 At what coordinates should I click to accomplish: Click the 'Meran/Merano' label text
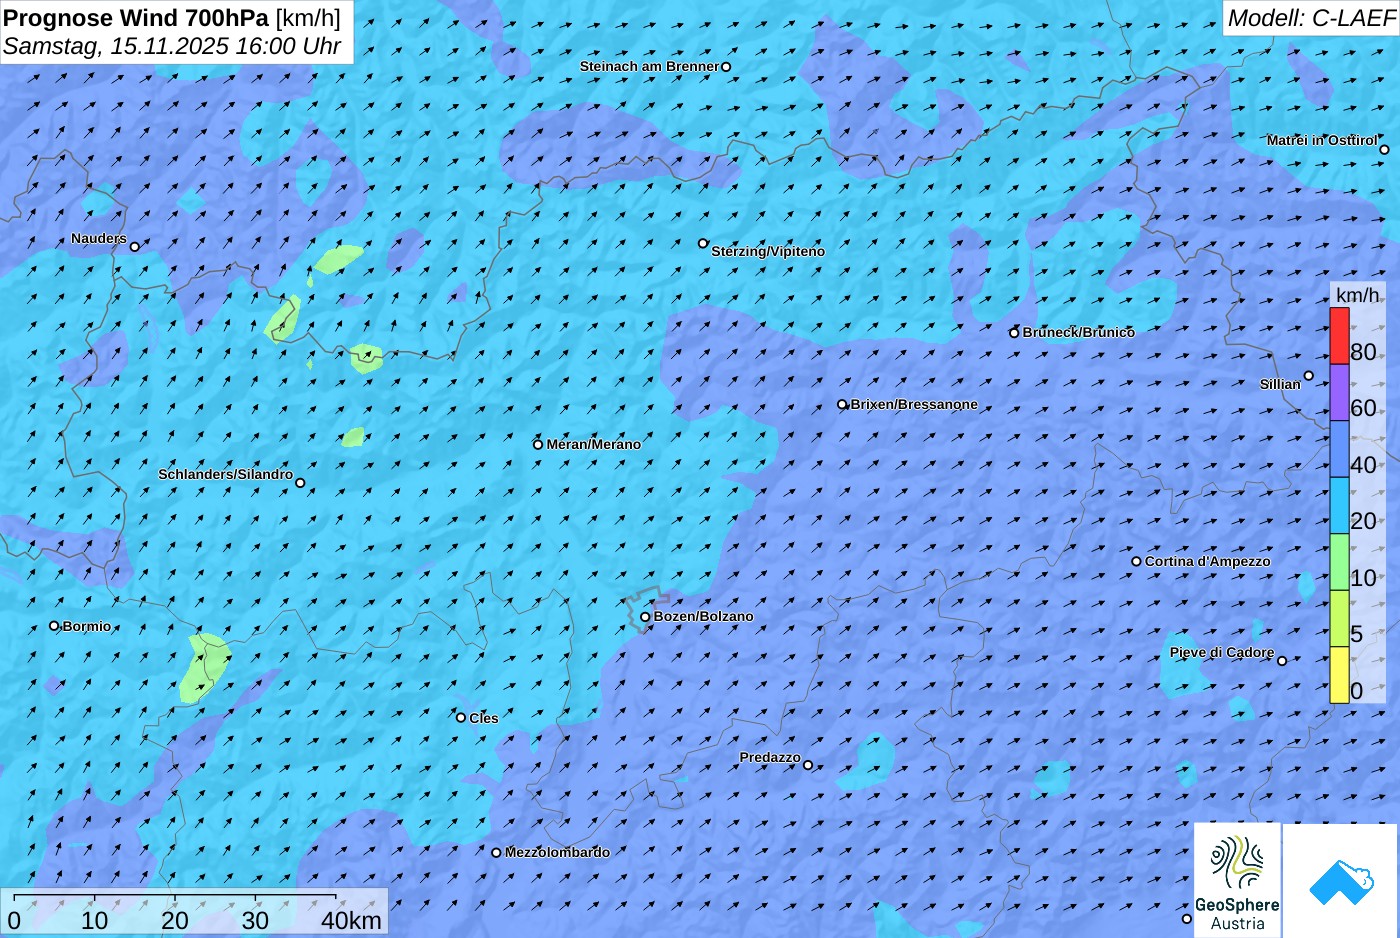click(594, 444)
